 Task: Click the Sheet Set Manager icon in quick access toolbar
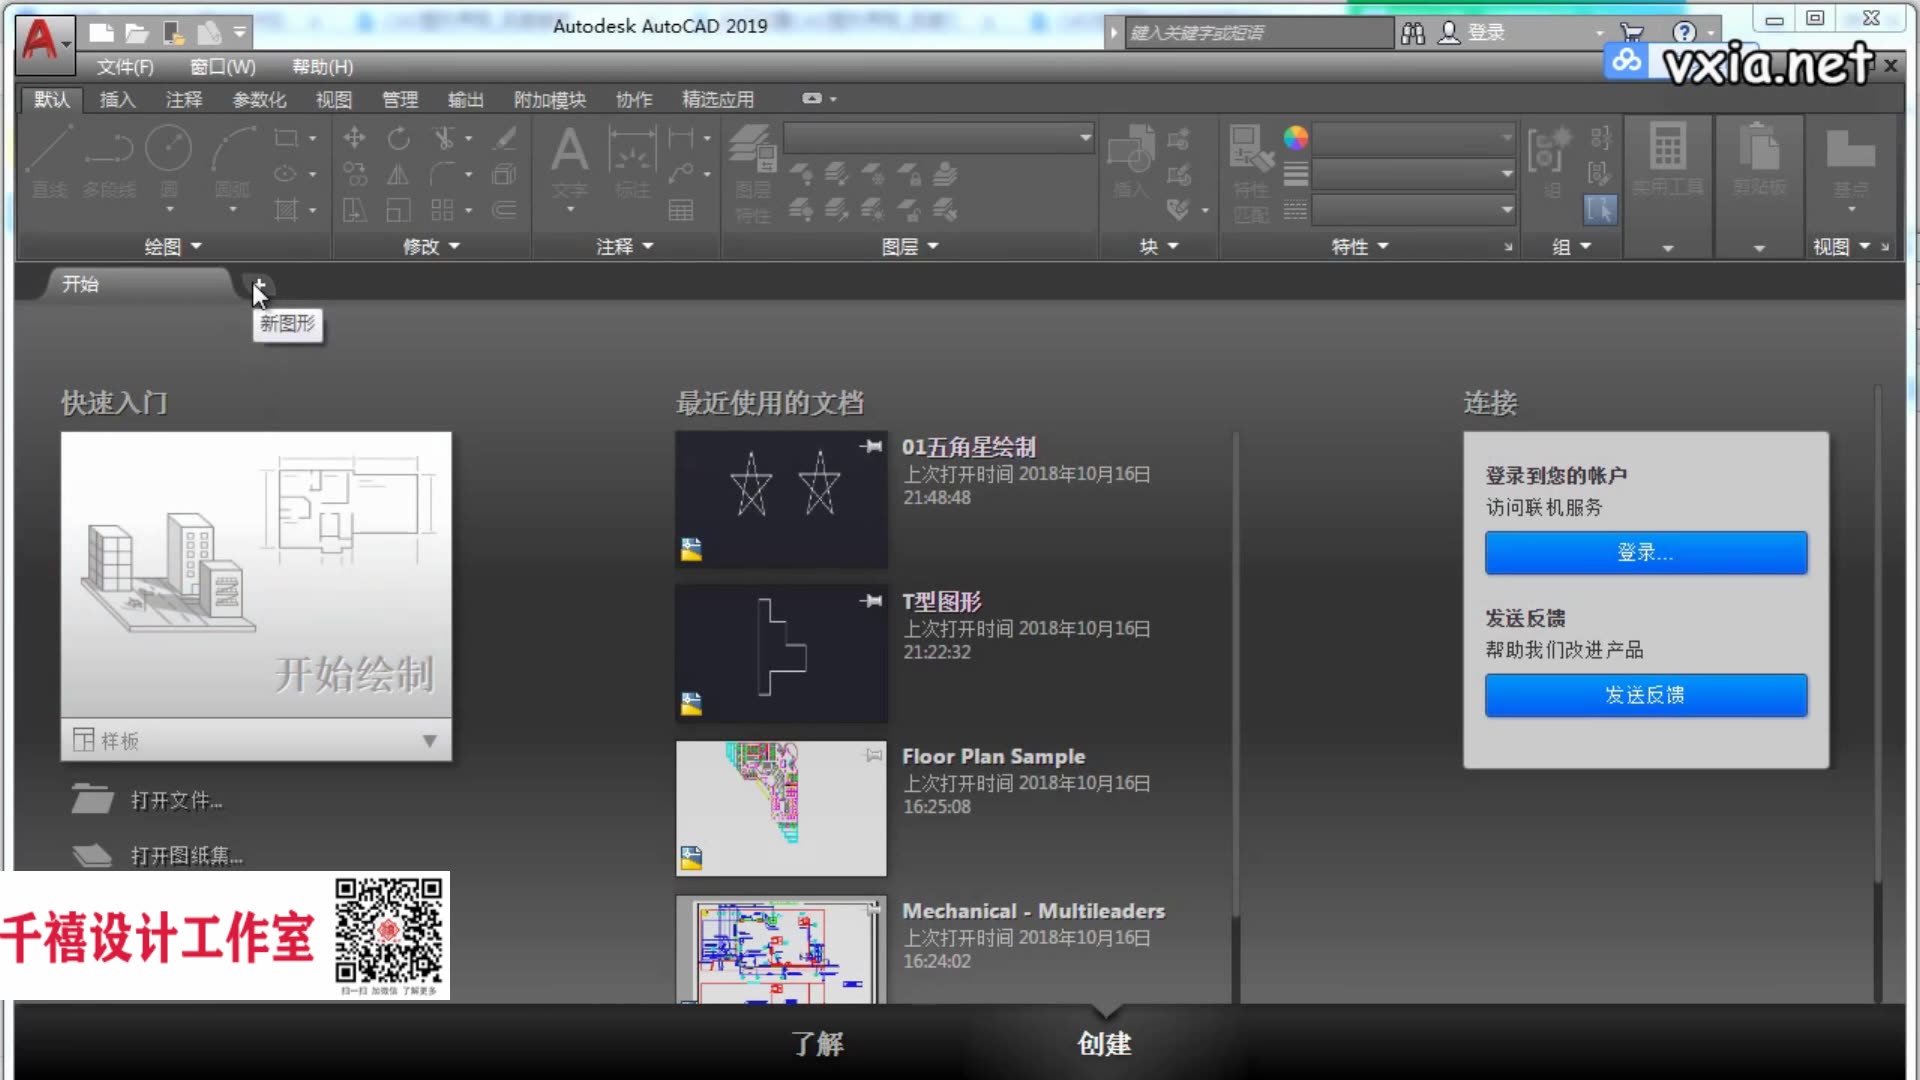click(x=209, y=33)
